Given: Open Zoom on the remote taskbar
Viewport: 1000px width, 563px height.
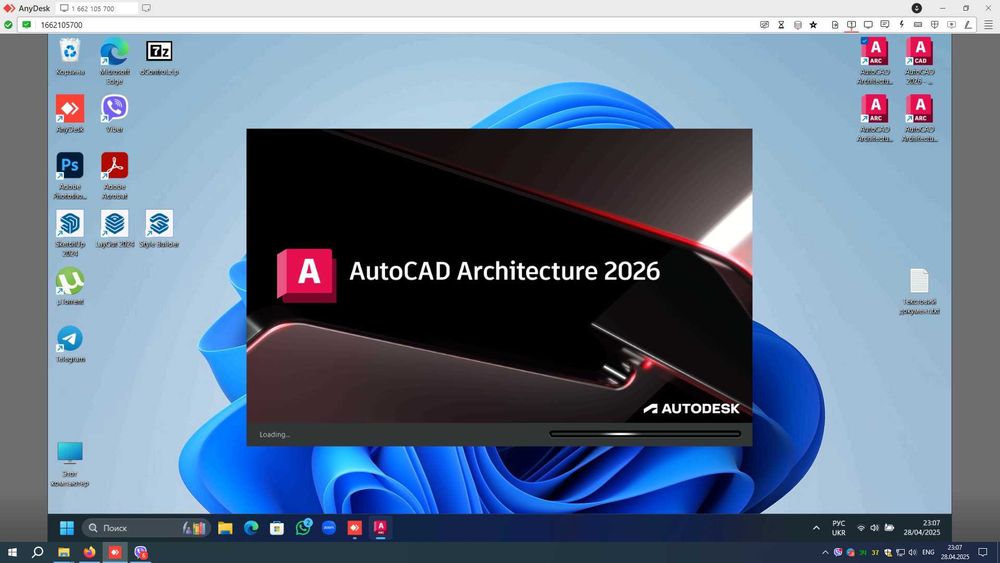Looking at the screenshot, I should [x=328, y=528].
